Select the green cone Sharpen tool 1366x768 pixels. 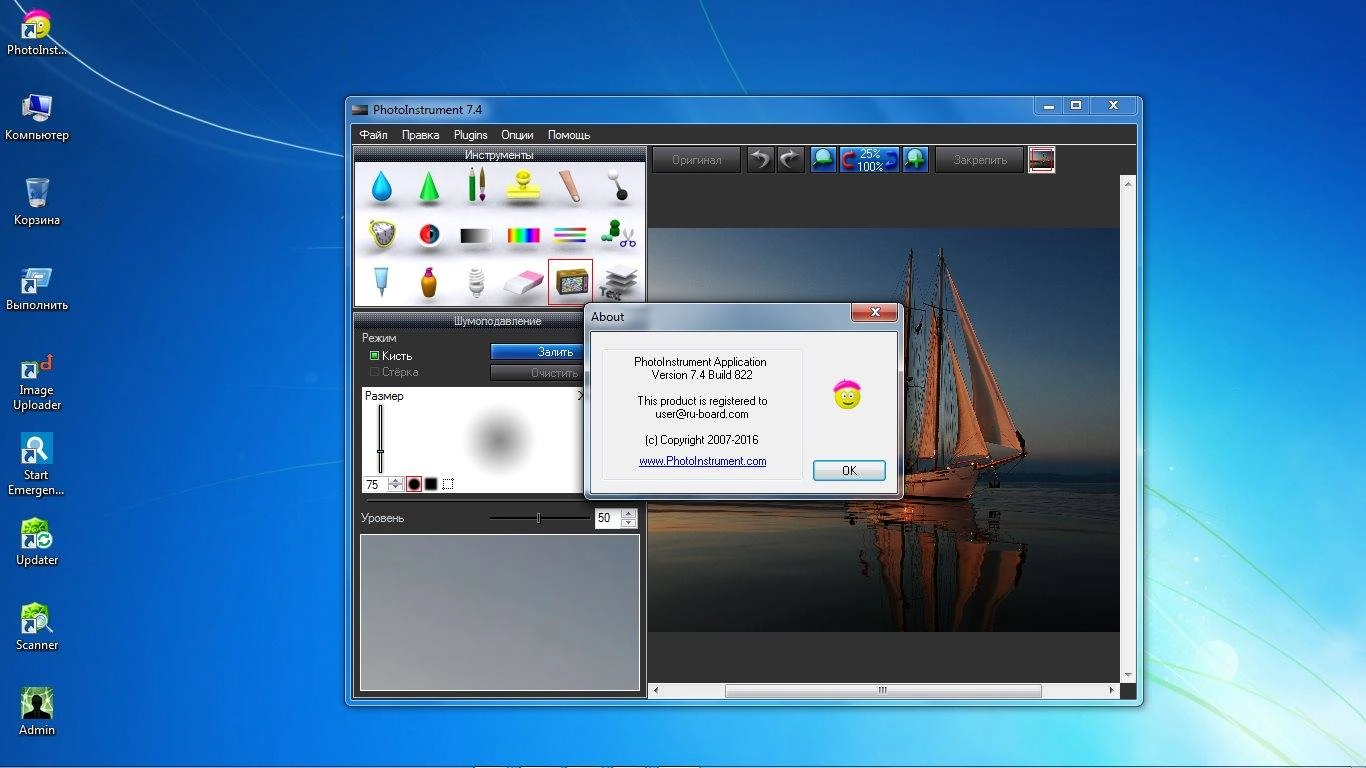(x=428, y=186)
